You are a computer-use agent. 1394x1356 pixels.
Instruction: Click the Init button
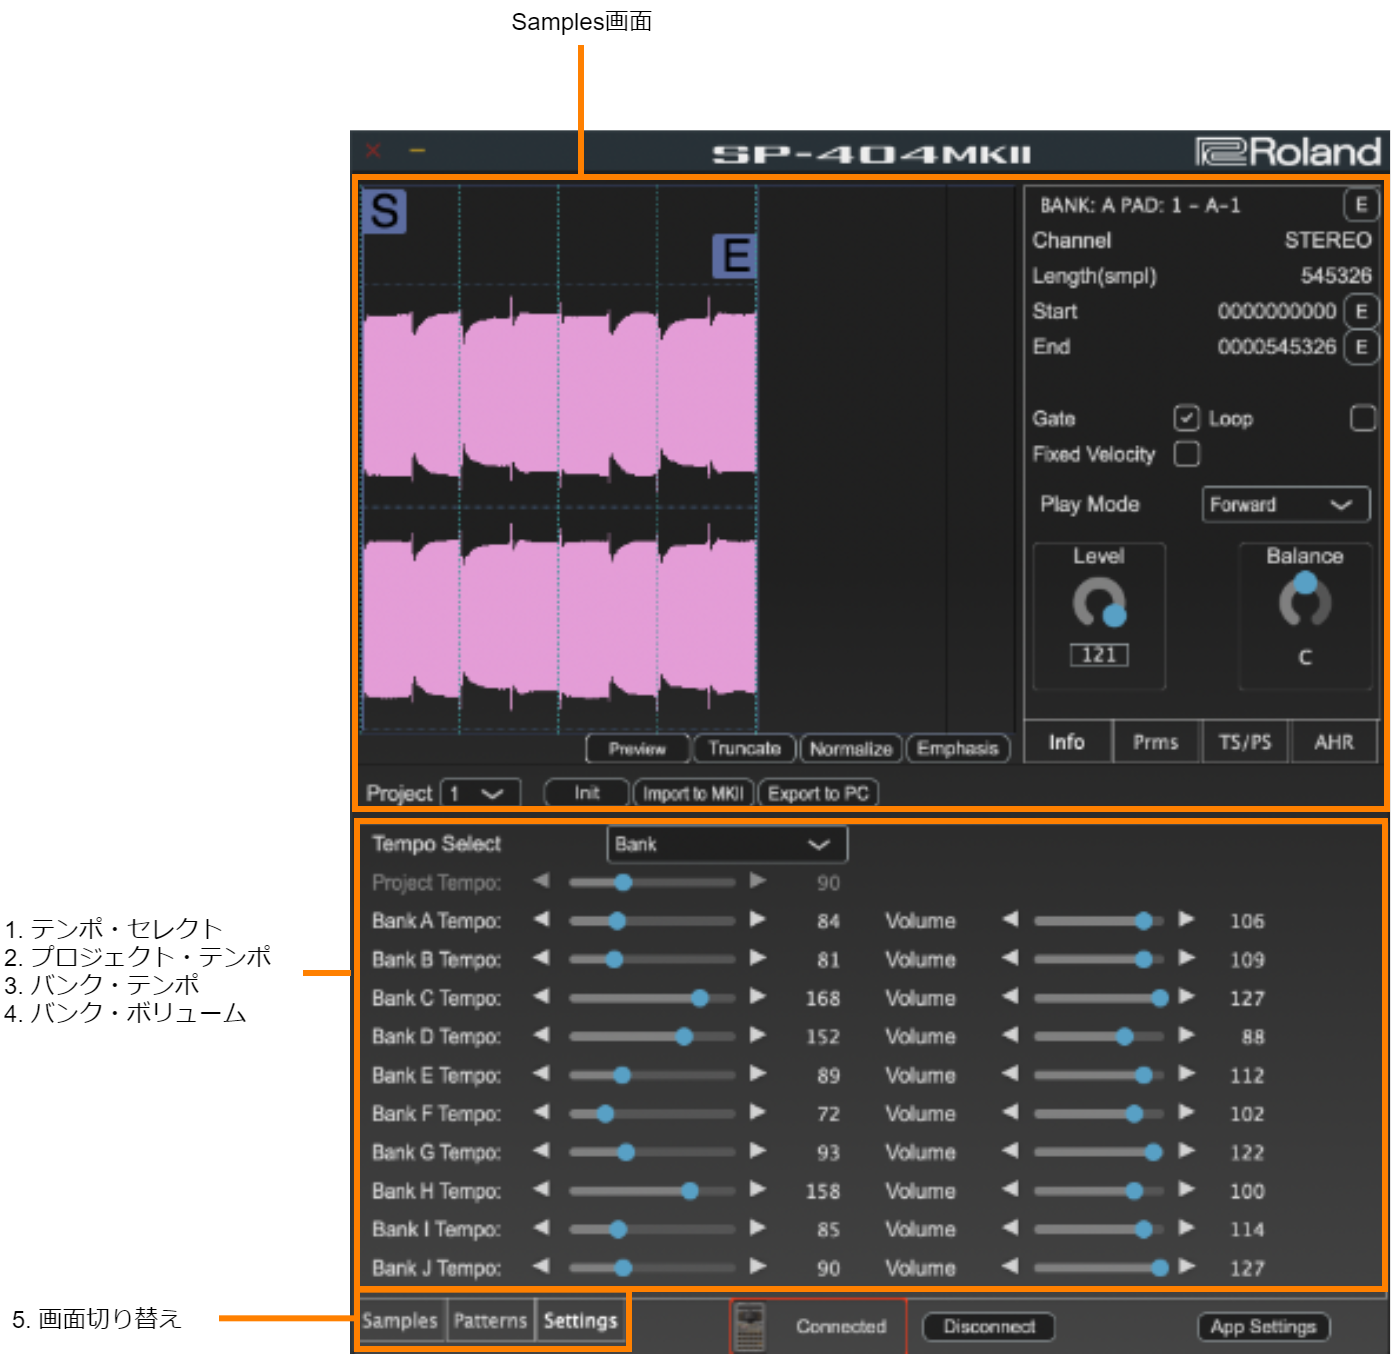coord(587,794)
